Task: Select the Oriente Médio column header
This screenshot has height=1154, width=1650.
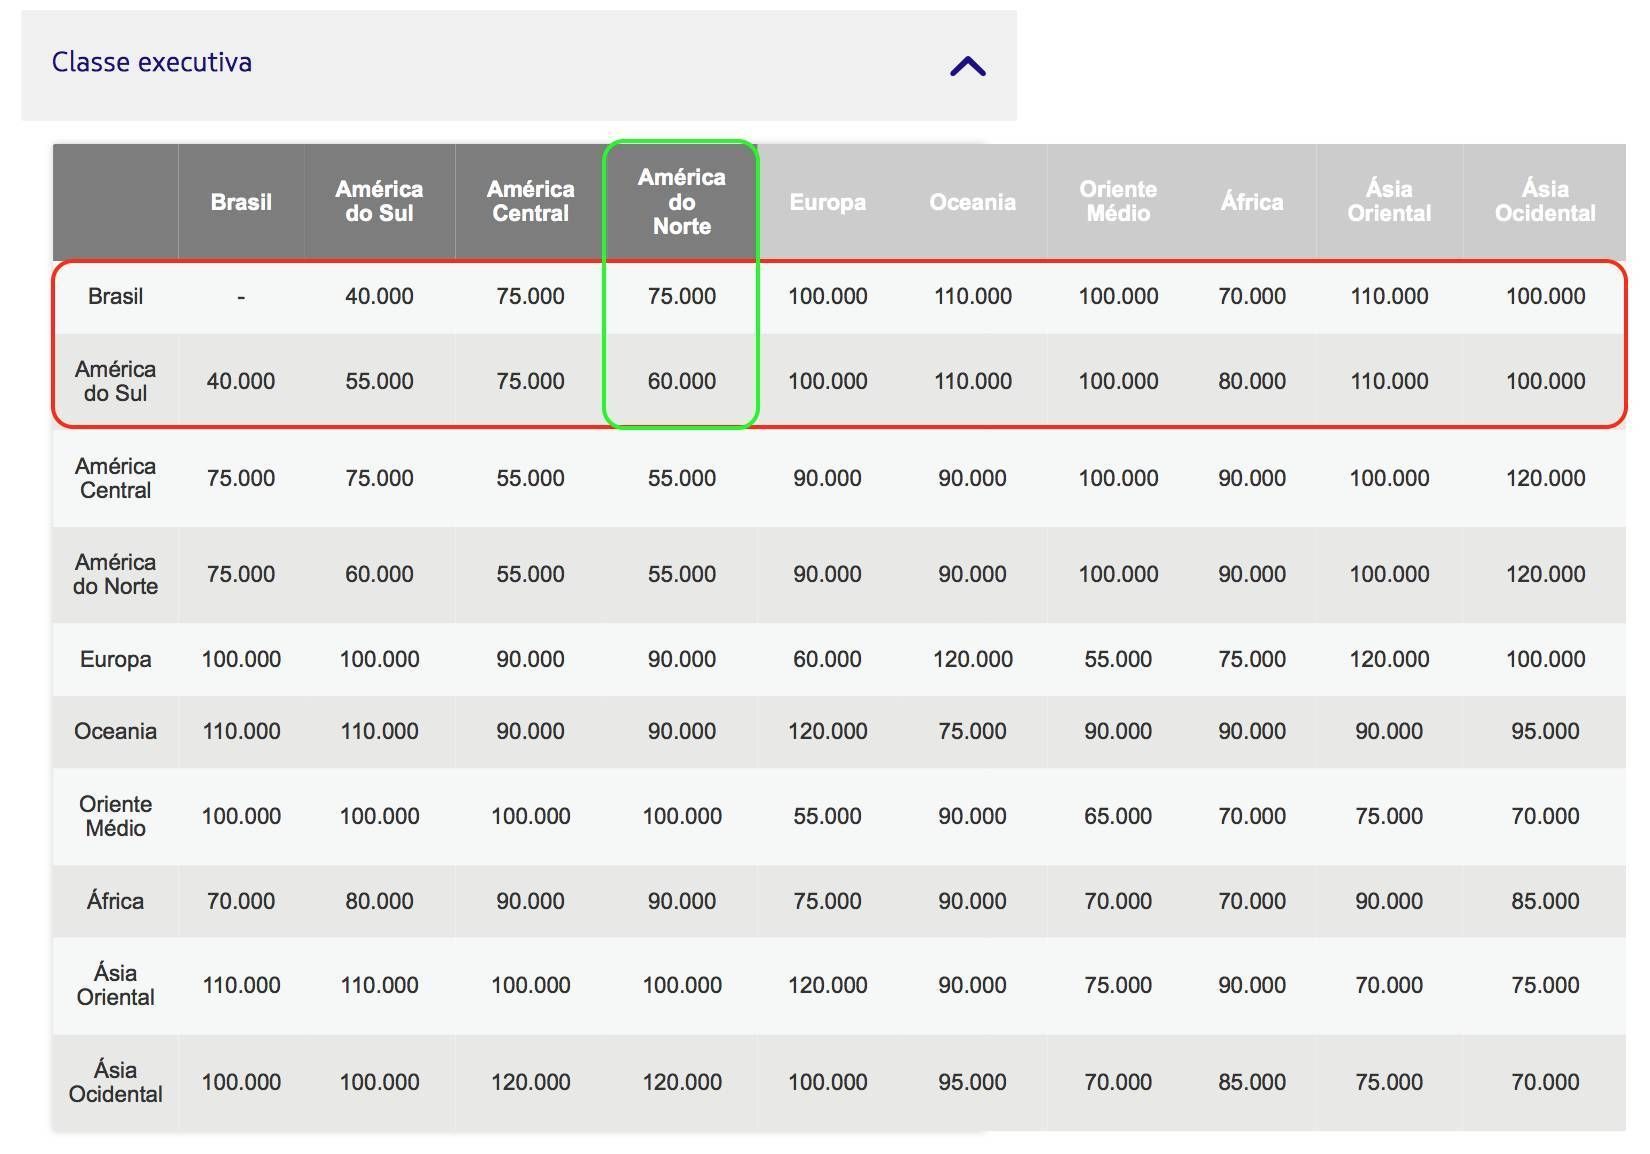Action: tap(1118, 201)
